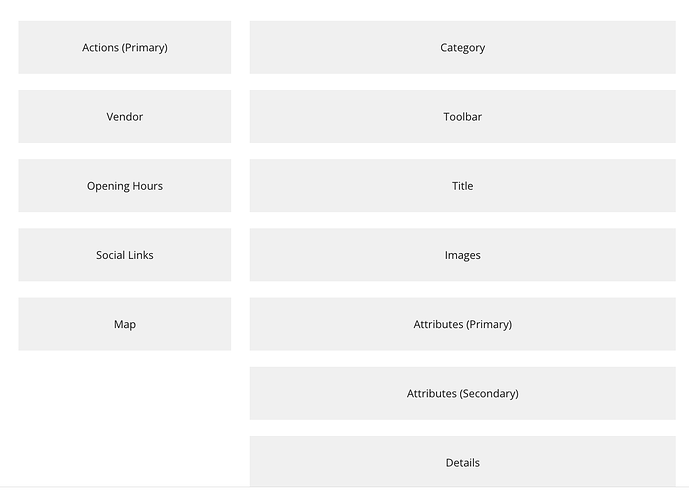Open the Opening Hours block
The image size is (689, 493).
coord(125,186)
